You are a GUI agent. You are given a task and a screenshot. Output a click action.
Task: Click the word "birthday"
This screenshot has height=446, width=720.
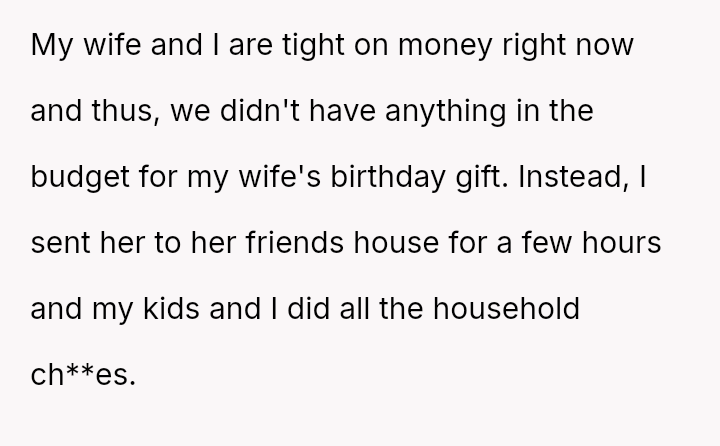click(418, 178)
